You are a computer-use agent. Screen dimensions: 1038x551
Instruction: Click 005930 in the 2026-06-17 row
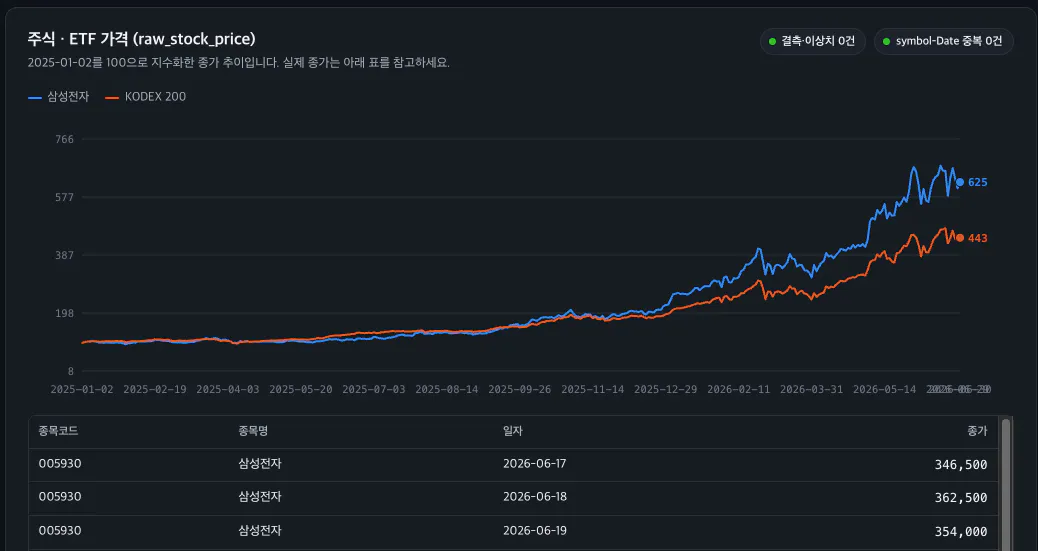coord(60,464)
